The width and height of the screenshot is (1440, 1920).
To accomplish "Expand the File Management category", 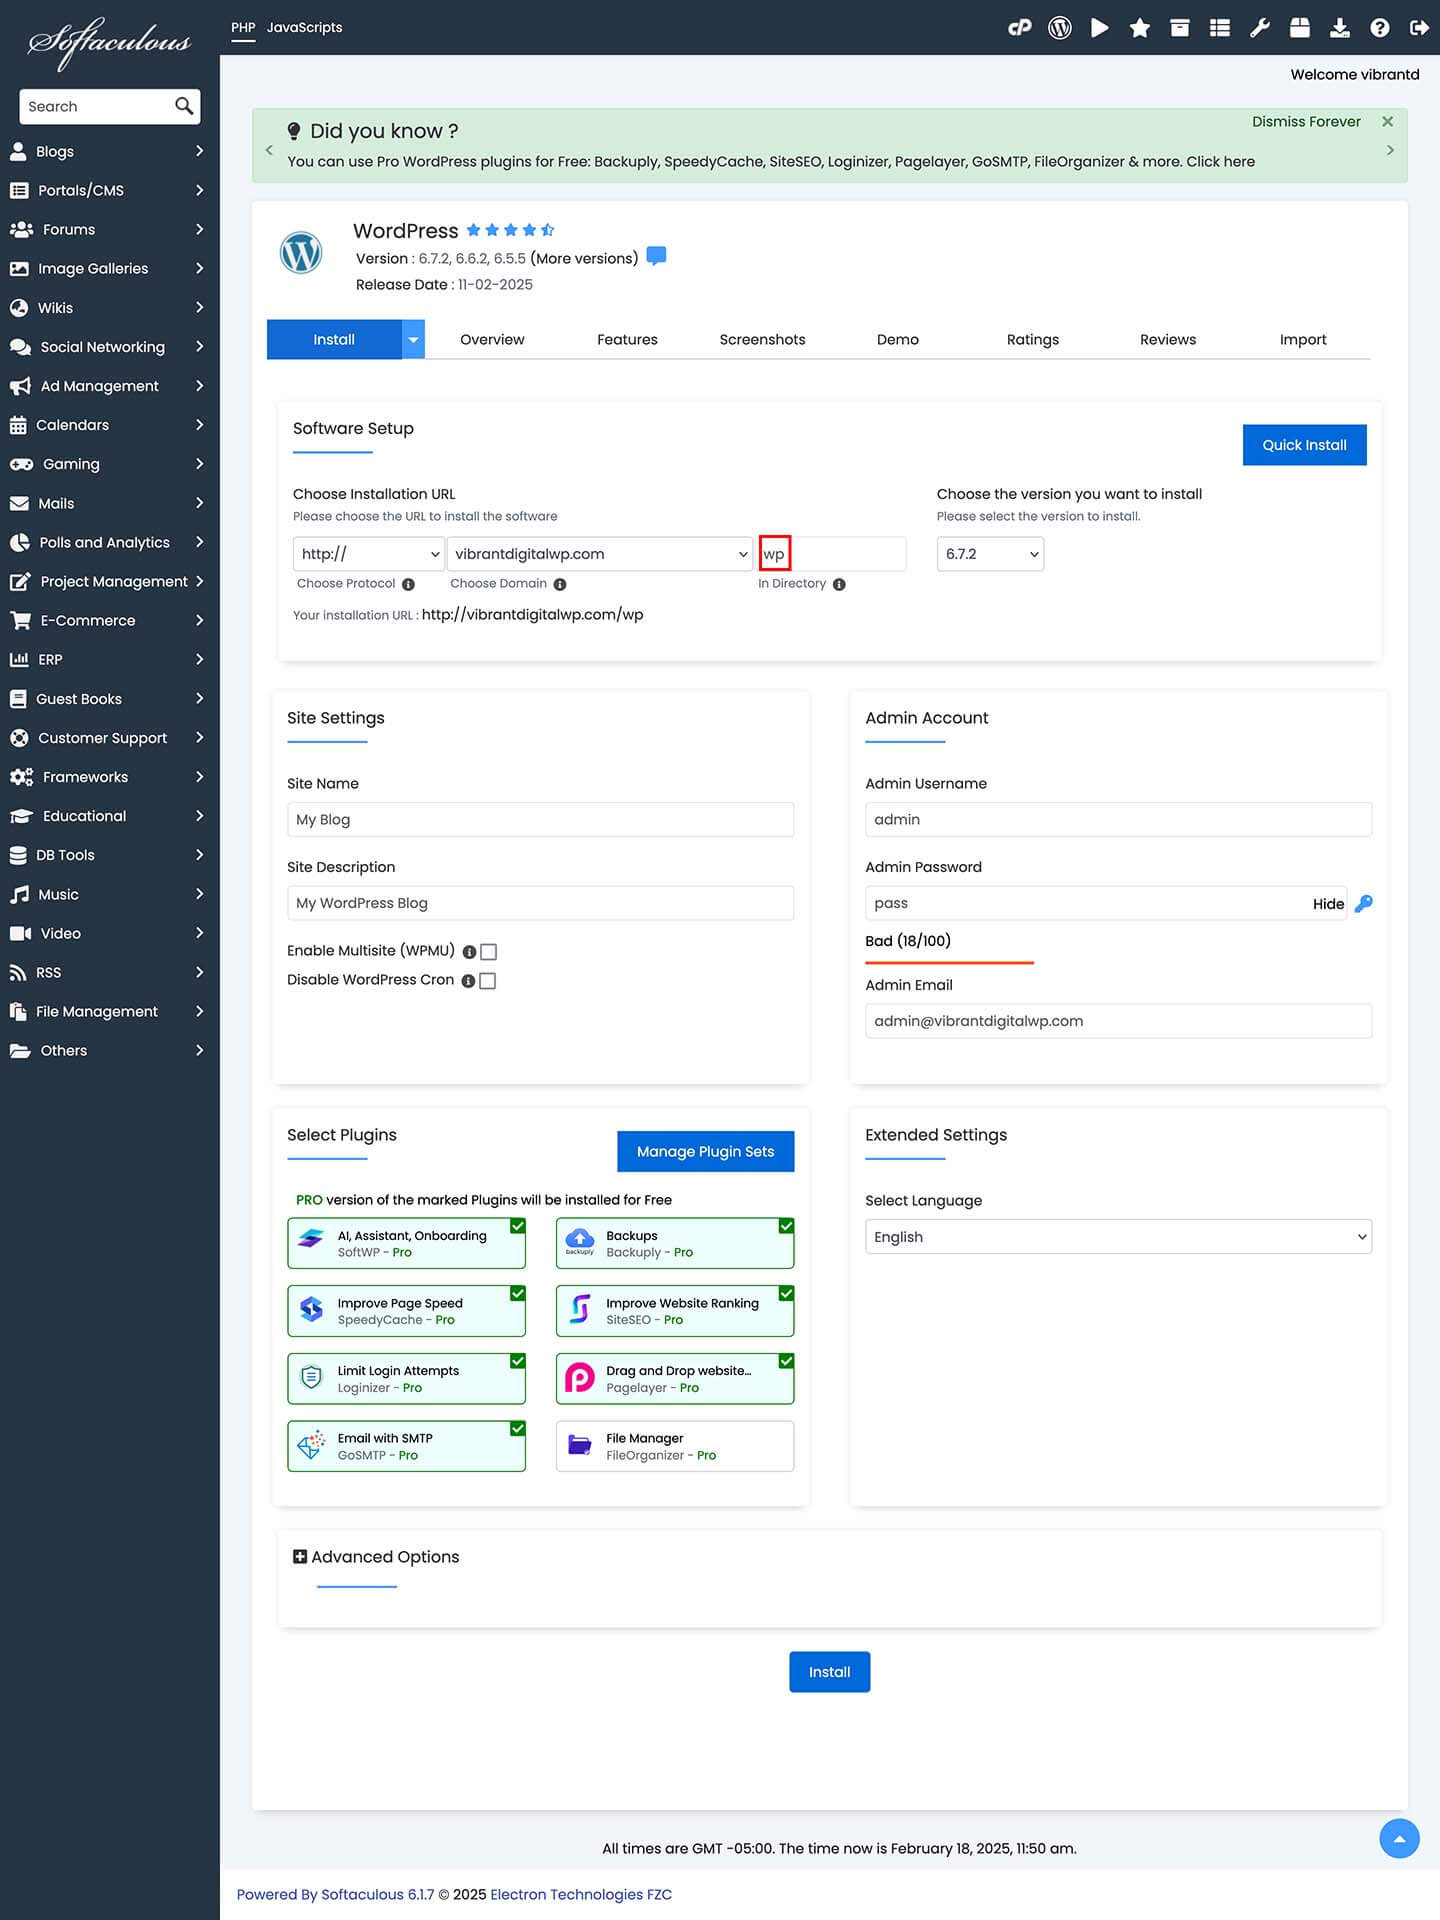I will 110,1011.
